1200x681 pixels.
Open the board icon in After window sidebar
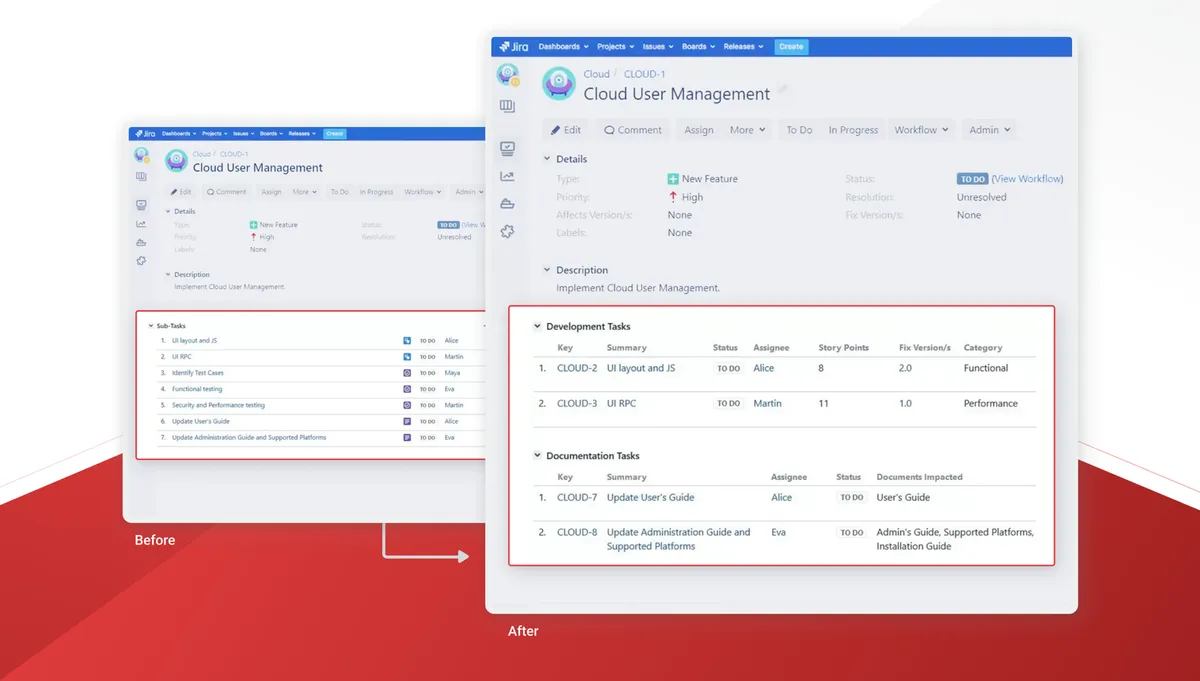508,106
